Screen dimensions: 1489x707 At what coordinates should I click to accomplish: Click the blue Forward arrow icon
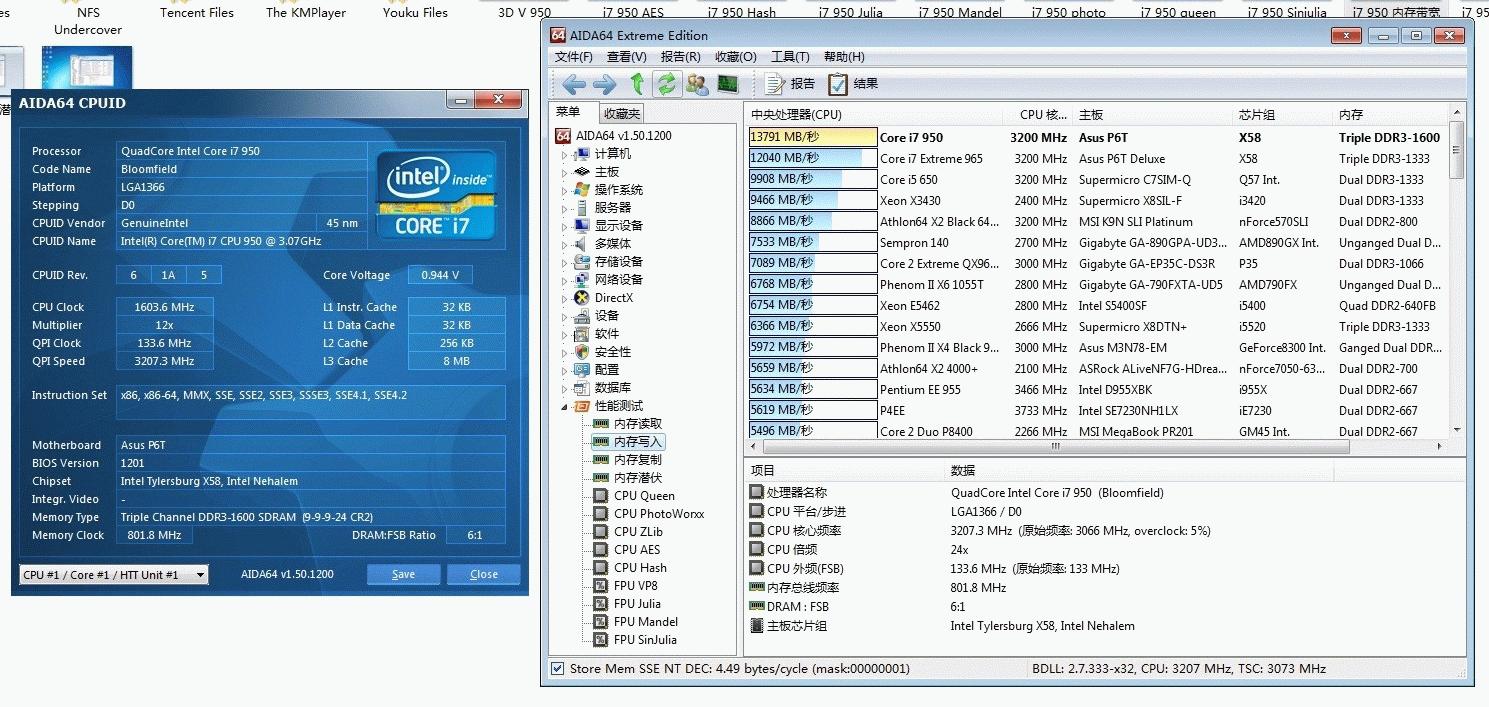[x=604, y=84]
